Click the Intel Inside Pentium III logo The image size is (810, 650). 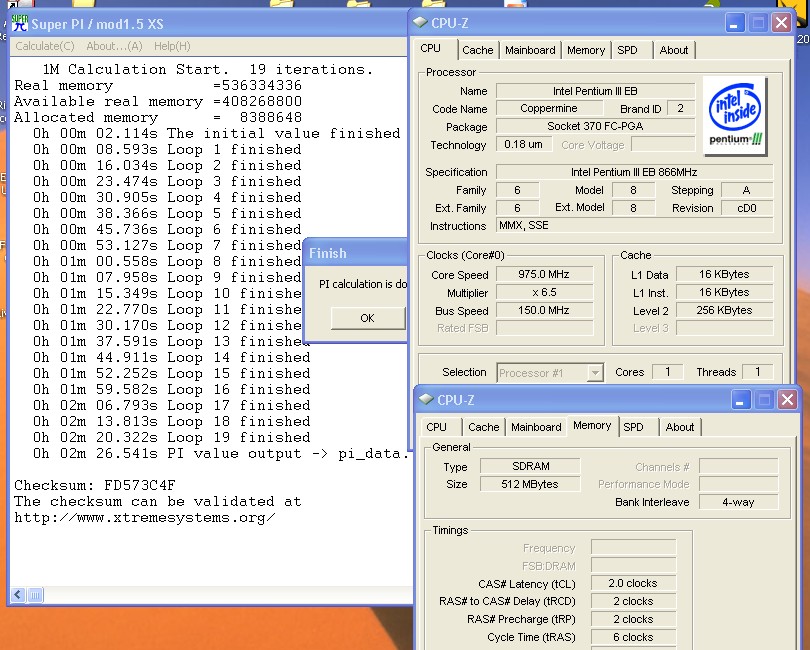(735, 116)
